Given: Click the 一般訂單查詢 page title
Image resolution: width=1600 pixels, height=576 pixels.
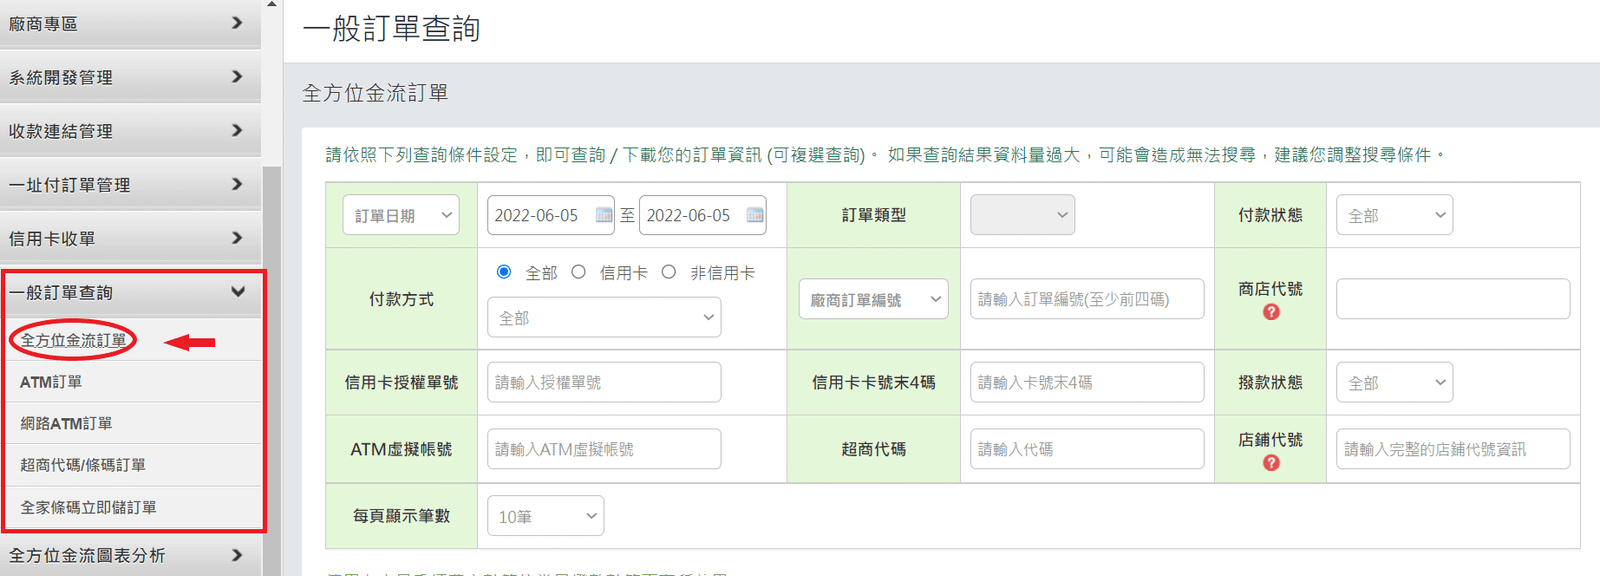Looking at the screenshot, I should 391,29.
